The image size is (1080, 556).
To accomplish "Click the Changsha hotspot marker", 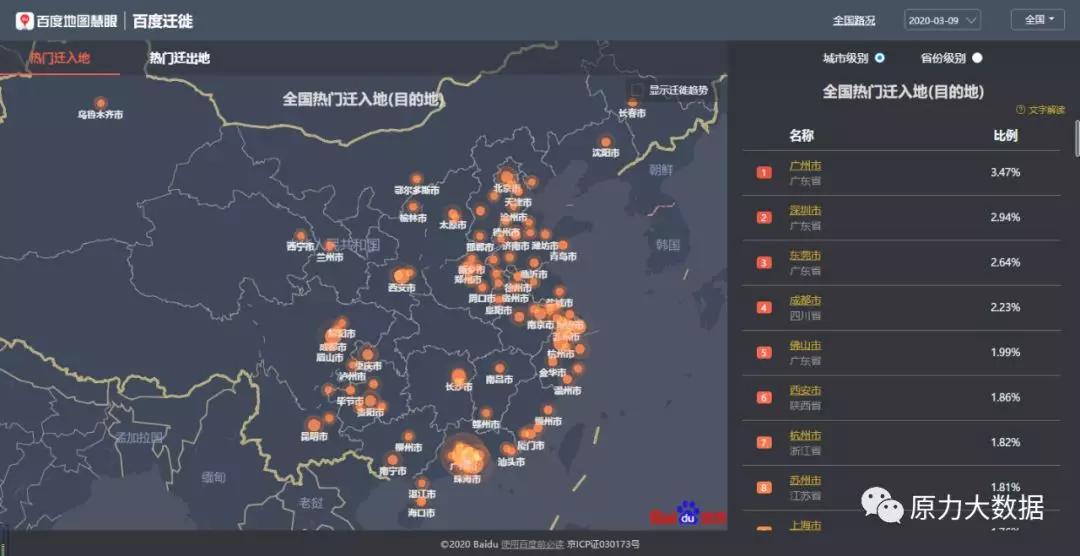I will coord(458,376).
